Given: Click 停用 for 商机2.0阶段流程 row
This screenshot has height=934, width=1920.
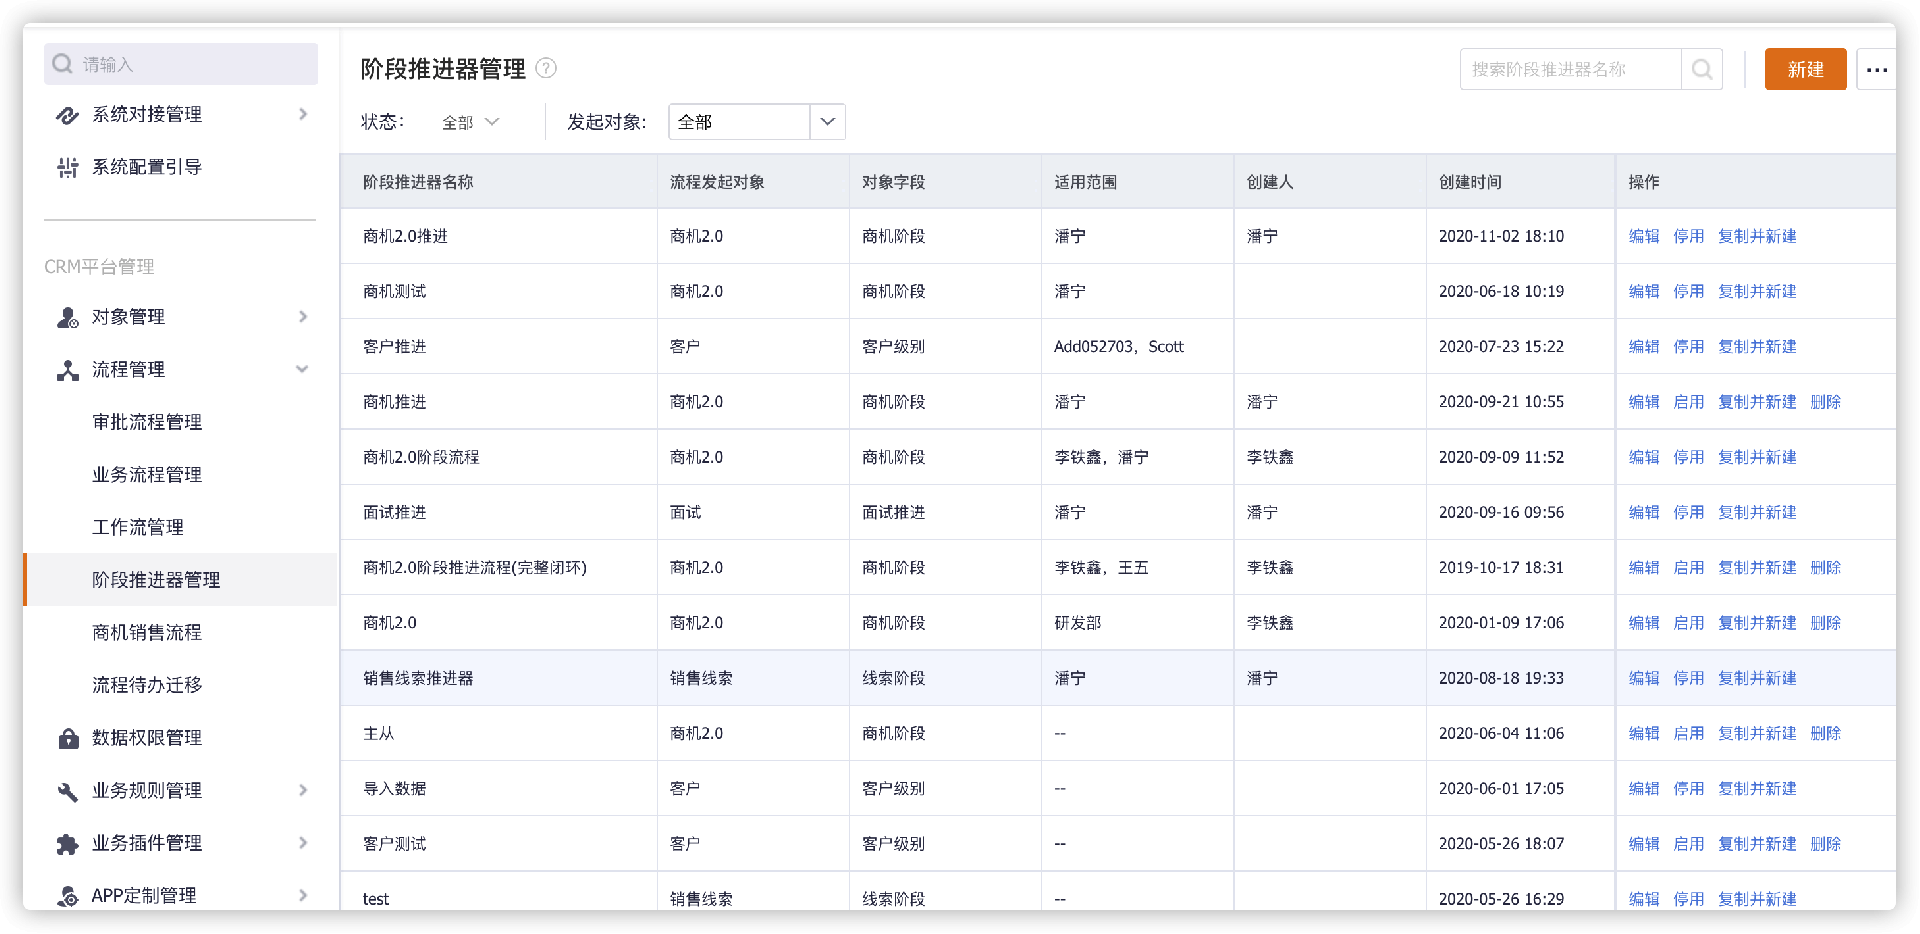Looking at the screenshot, I should [x=1688, y=457].
